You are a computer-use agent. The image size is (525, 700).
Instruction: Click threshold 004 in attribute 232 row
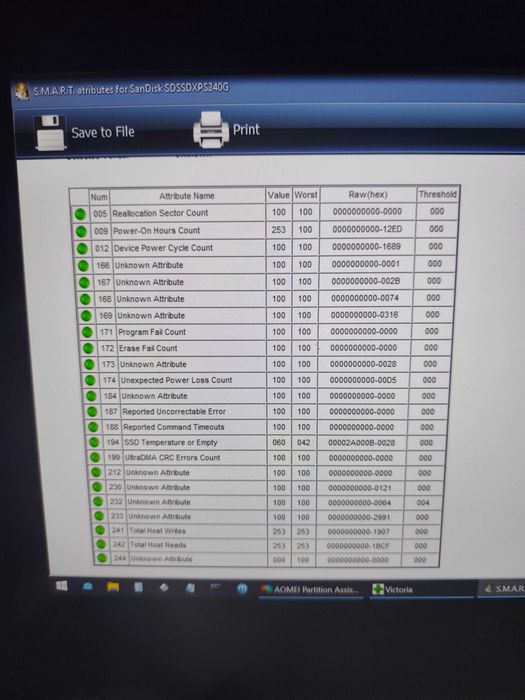[423, 503]
